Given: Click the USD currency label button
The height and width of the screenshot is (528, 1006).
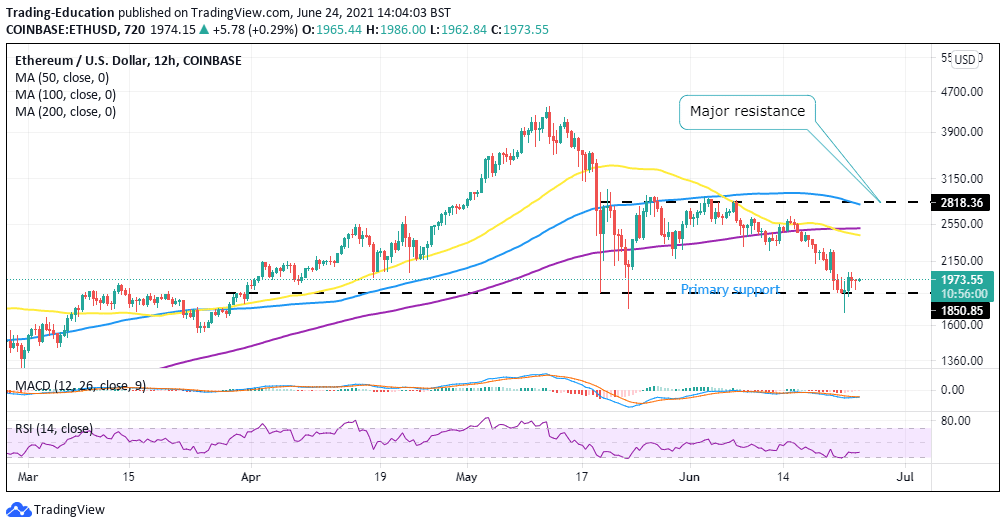Looking at the screenshot, I should [x=964, y=60].
